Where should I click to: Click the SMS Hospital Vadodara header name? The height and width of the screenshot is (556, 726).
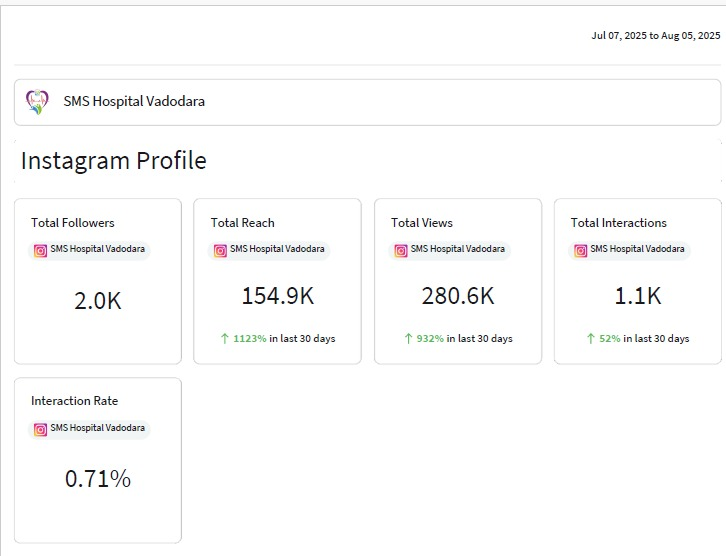(x=134, y=101)
